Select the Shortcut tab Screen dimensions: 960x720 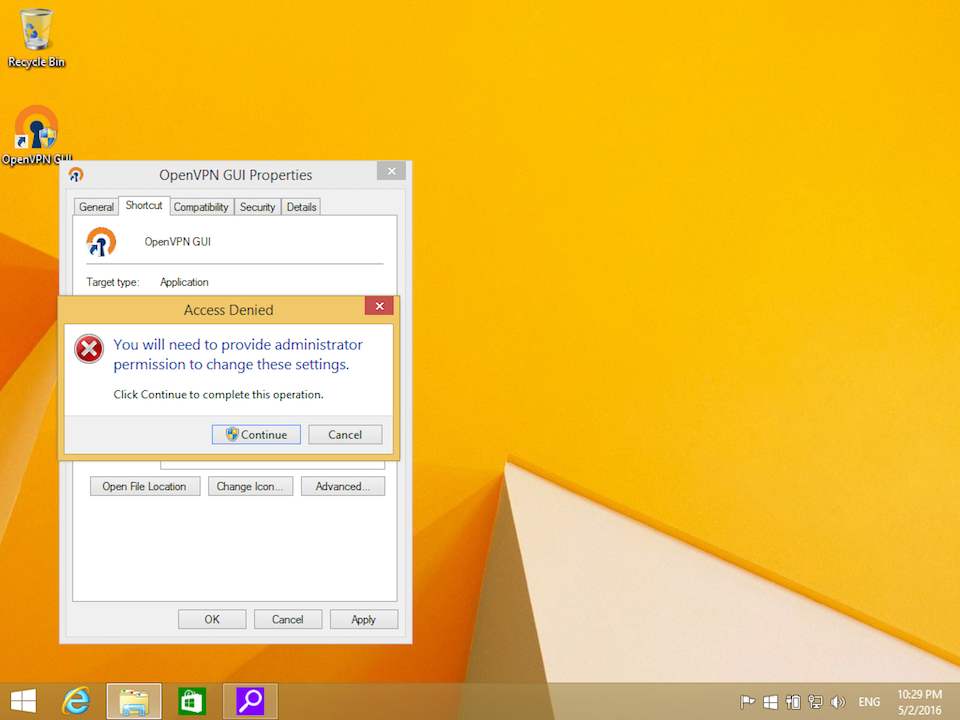tap(144, 206)
